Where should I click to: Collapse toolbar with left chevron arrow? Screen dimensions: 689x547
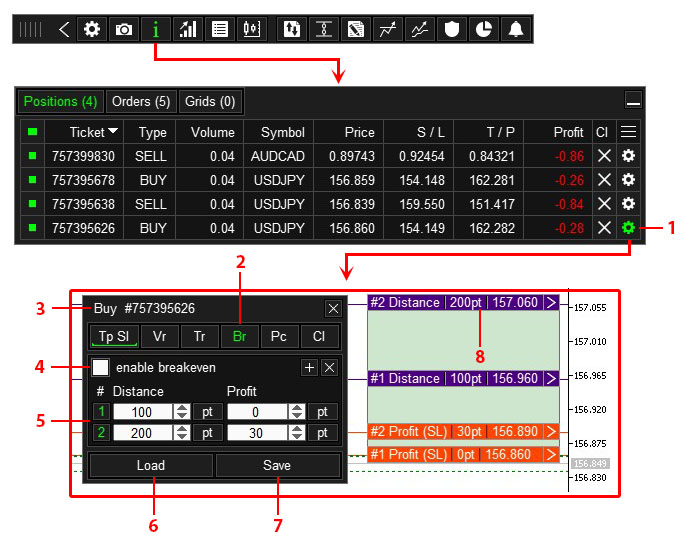(64, 29)
